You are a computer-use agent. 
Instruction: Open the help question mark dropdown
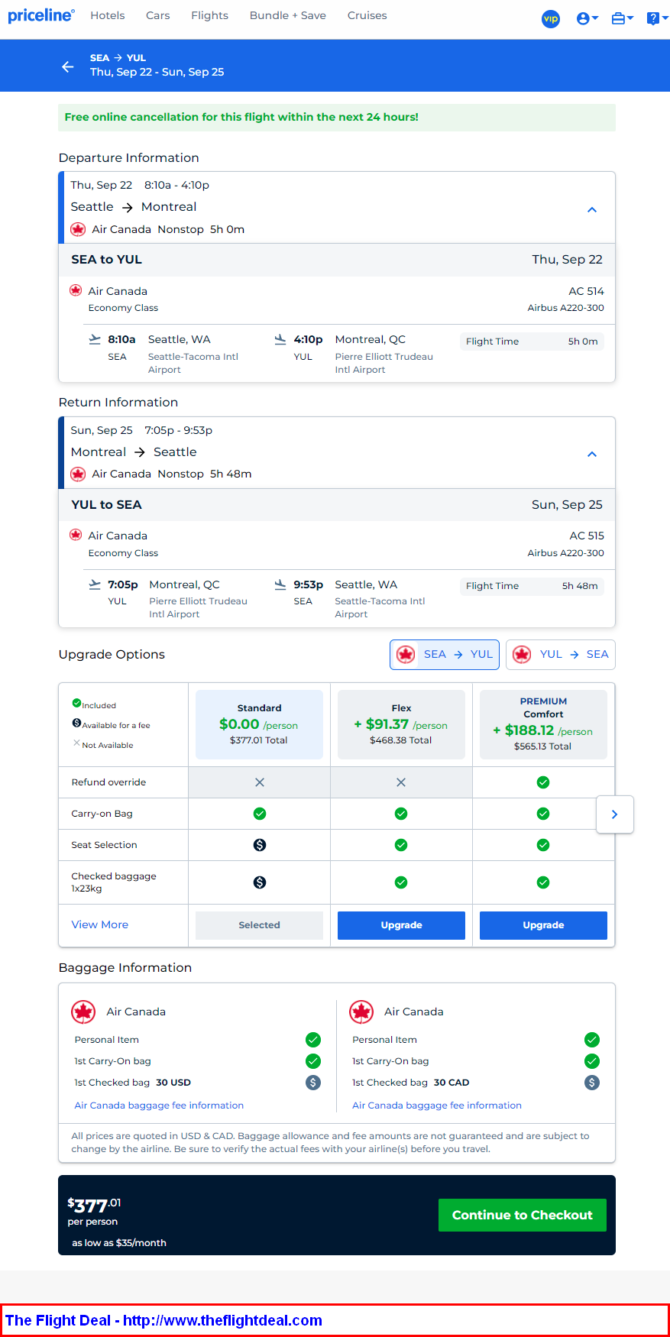click(655, 18)
